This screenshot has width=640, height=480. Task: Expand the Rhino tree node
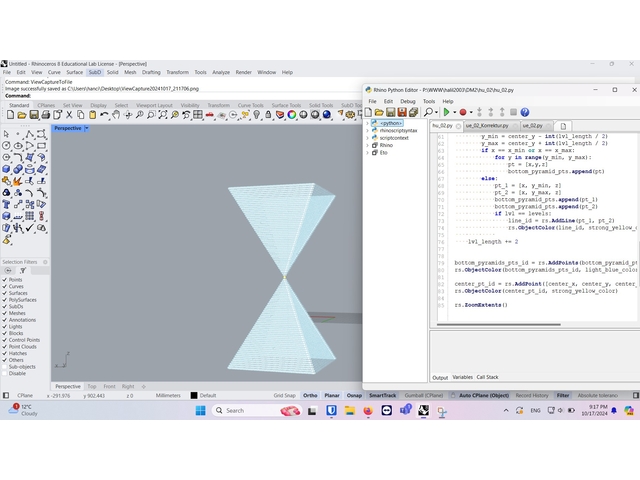pos(367,145)
